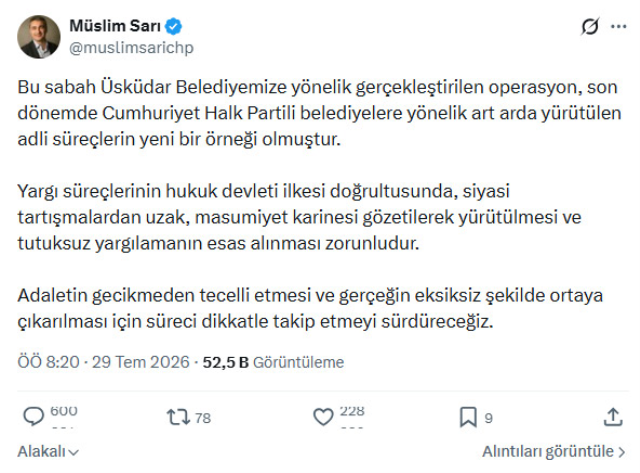
Task: Click the Müslim Sarı display name
Action: pyautogui.click(x=115, y=26)
